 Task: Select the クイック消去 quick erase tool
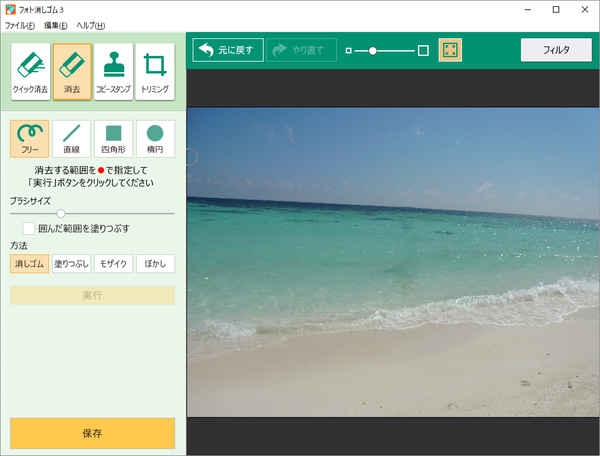31,72
